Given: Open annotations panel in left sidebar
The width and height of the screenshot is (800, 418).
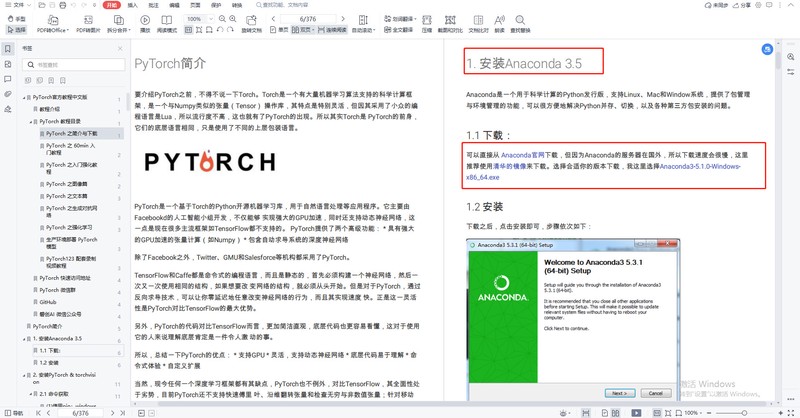Looking at the screenshot, I should [x=8, y=79].
